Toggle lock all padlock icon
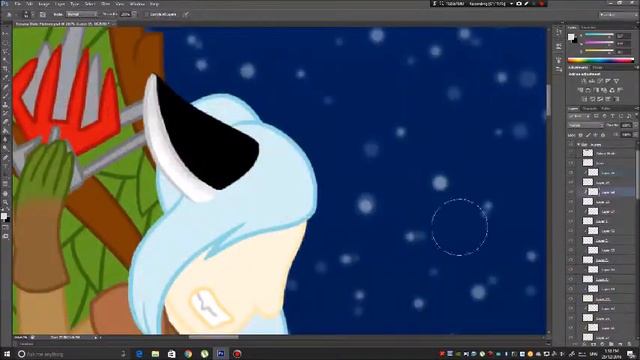 pos(603,135)
